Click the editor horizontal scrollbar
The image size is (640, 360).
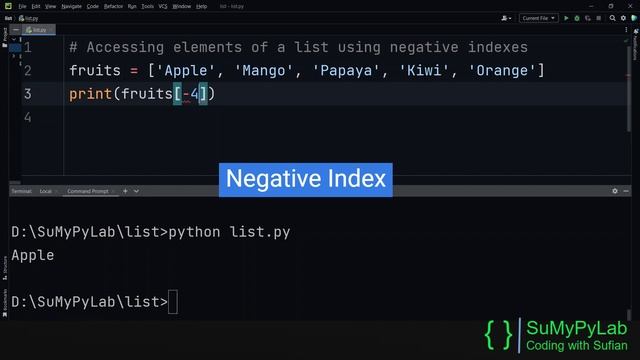point(15,182)
